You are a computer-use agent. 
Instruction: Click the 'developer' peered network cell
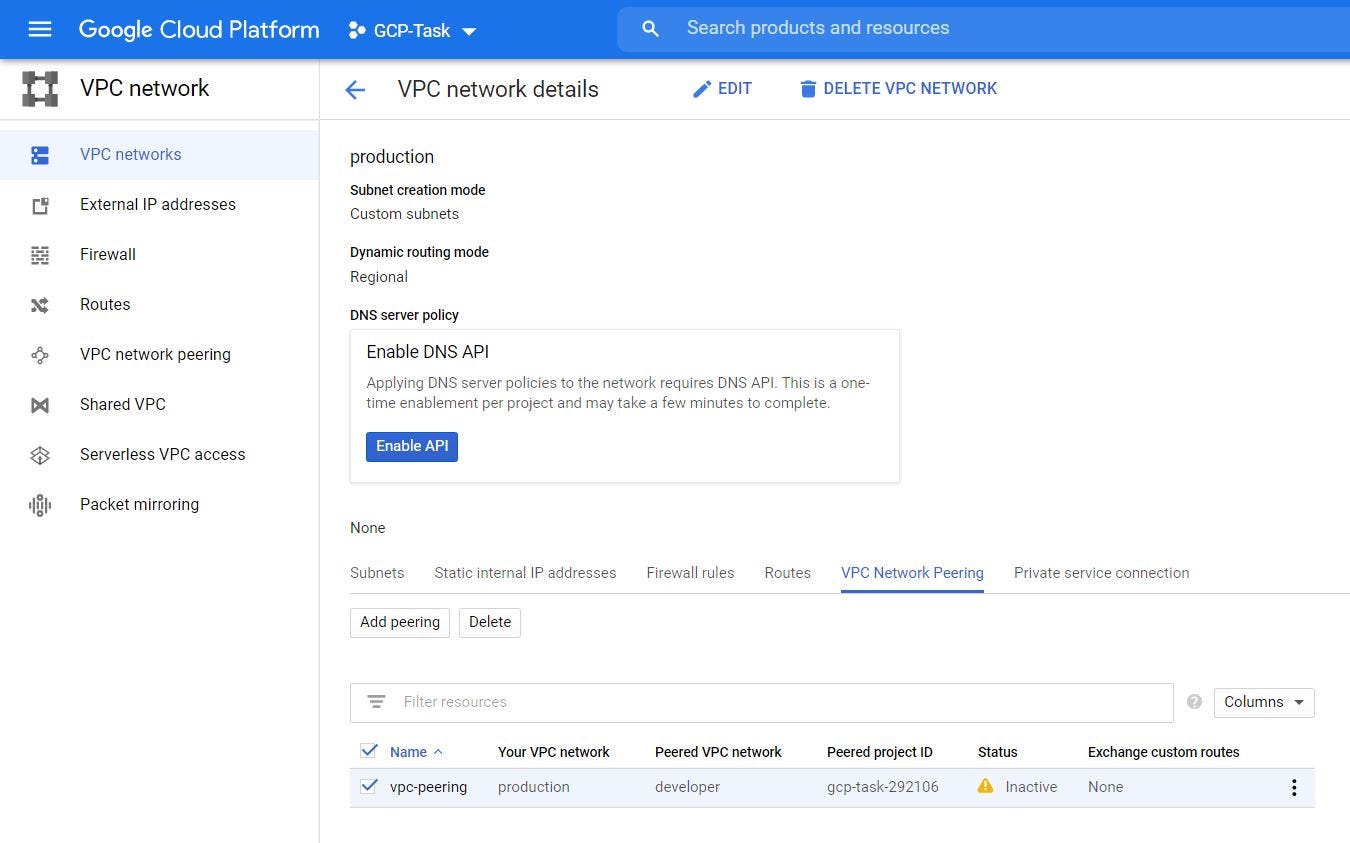[x=687, y=787]
